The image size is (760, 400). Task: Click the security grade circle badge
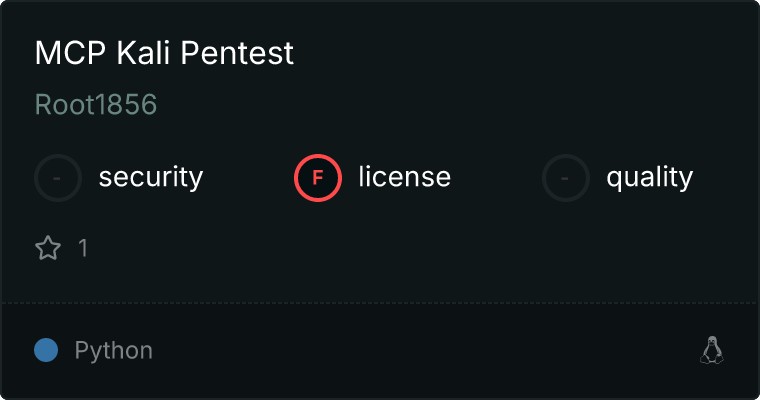point(58,178)
